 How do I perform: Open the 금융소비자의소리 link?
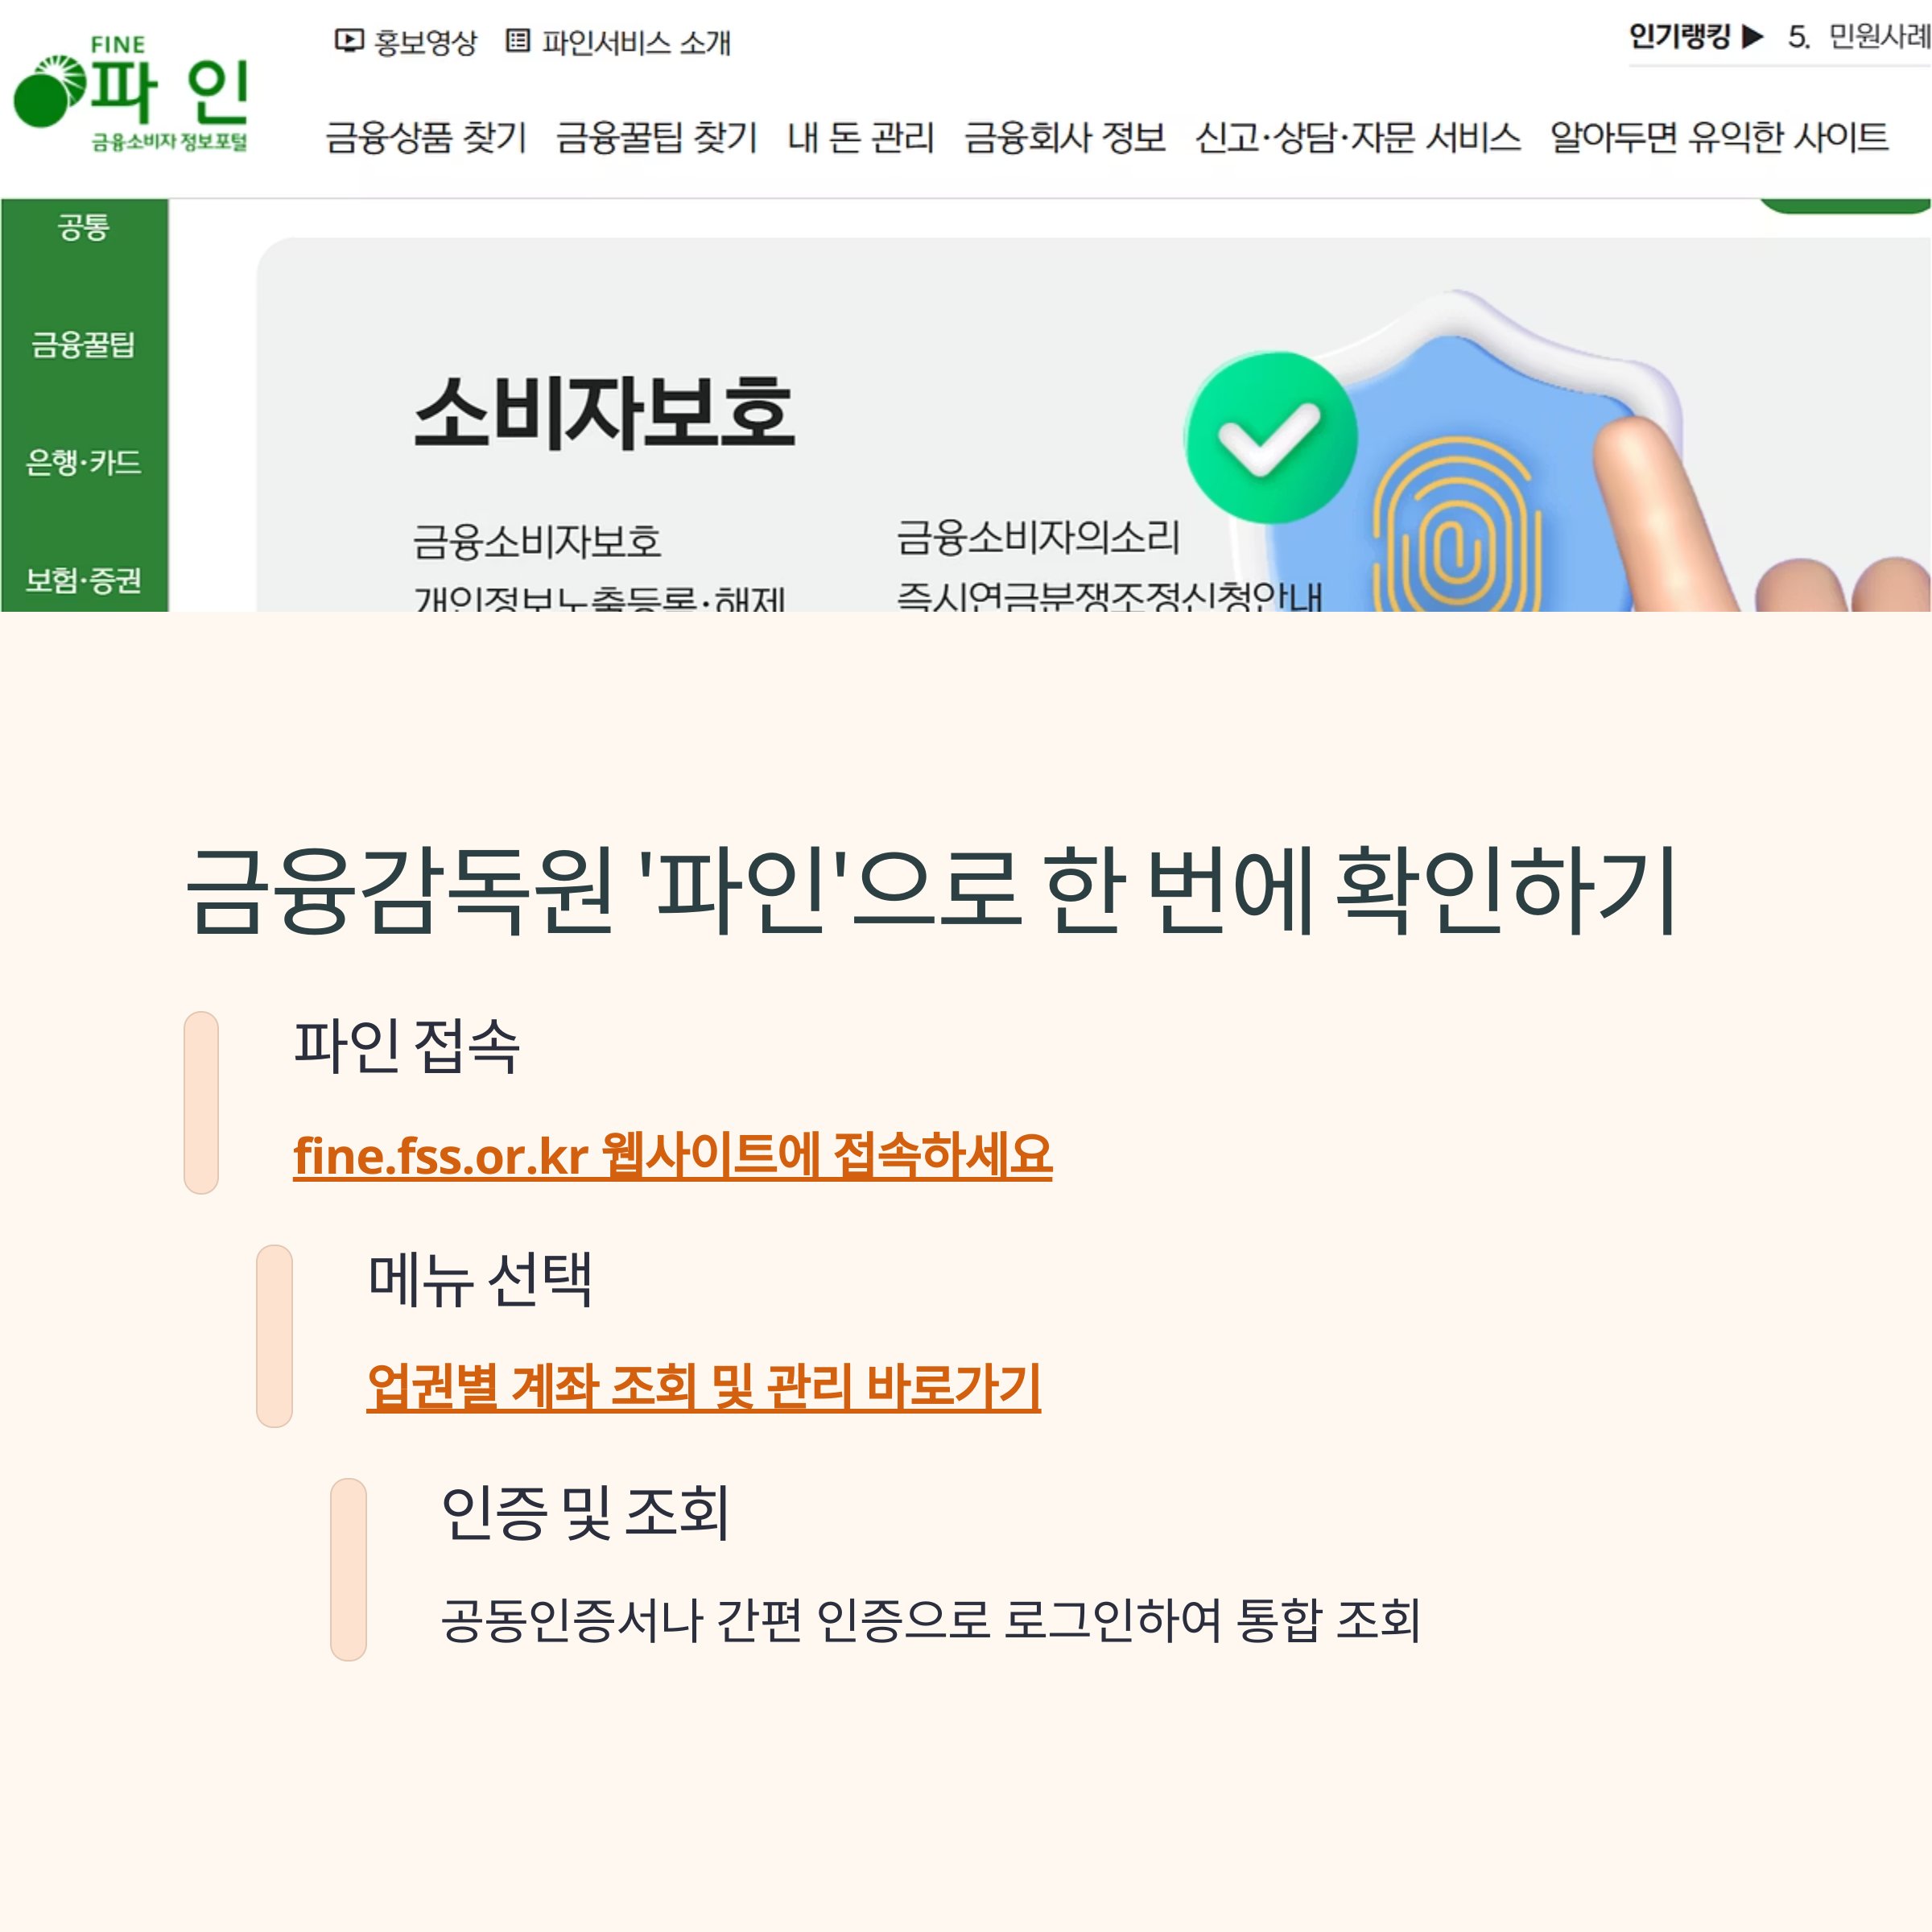click(x=1038, y=538)
